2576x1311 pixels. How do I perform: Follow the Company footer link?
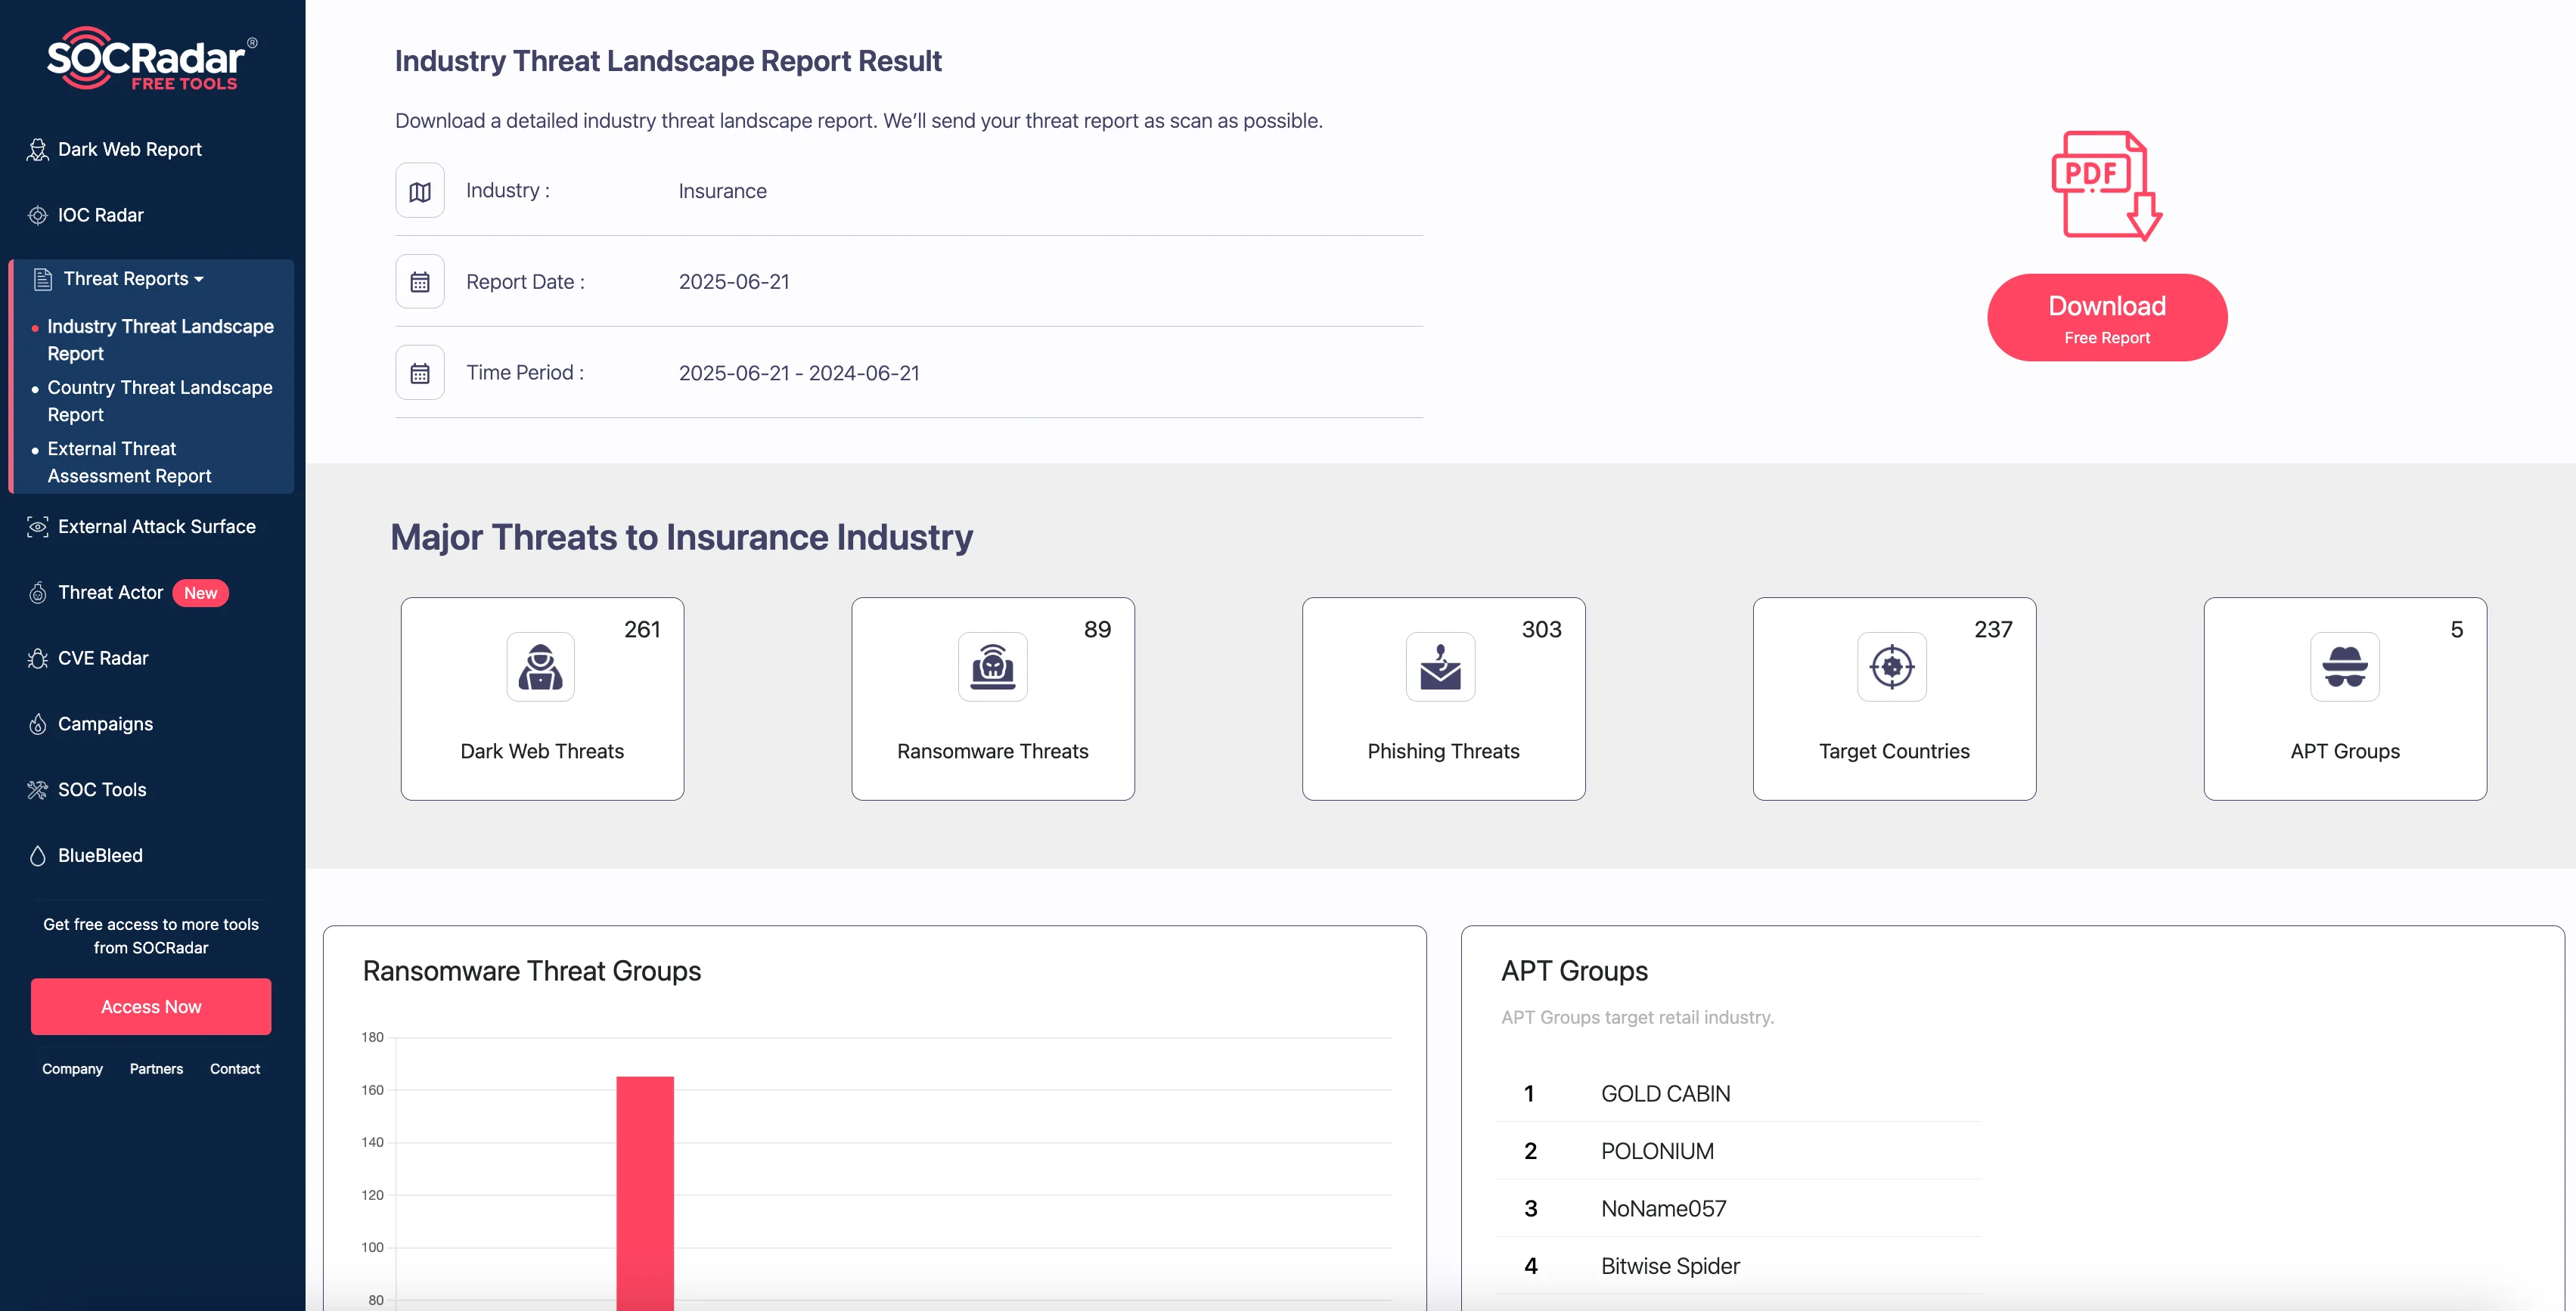point(72,1069)
